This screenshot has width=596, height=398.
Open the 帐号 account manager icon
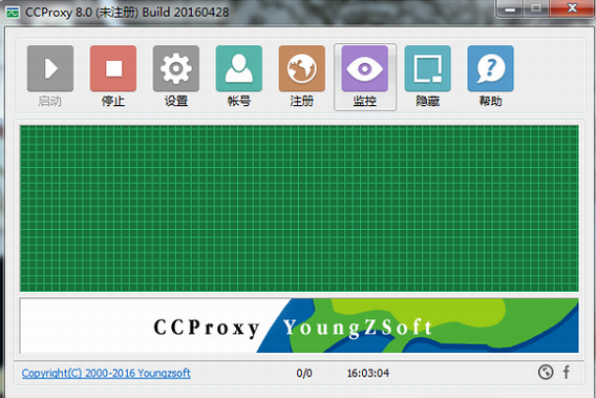click(x=239, y=76)
